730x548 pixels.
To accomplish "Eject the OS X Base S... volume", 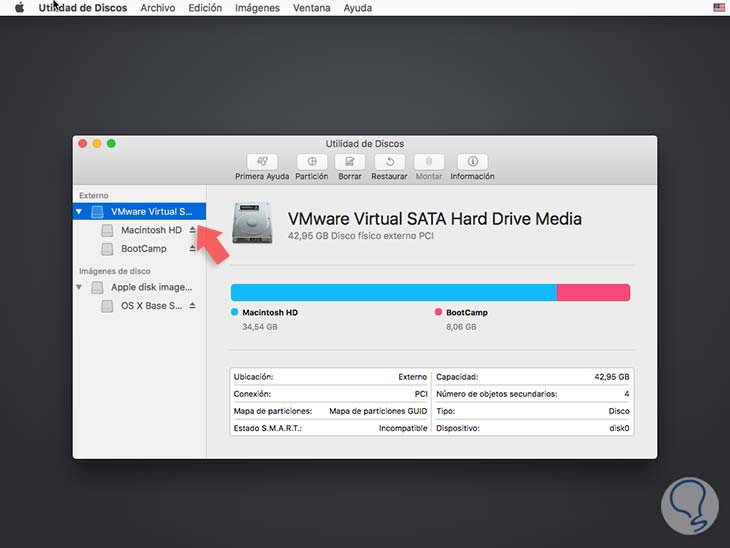I will 192,306.
